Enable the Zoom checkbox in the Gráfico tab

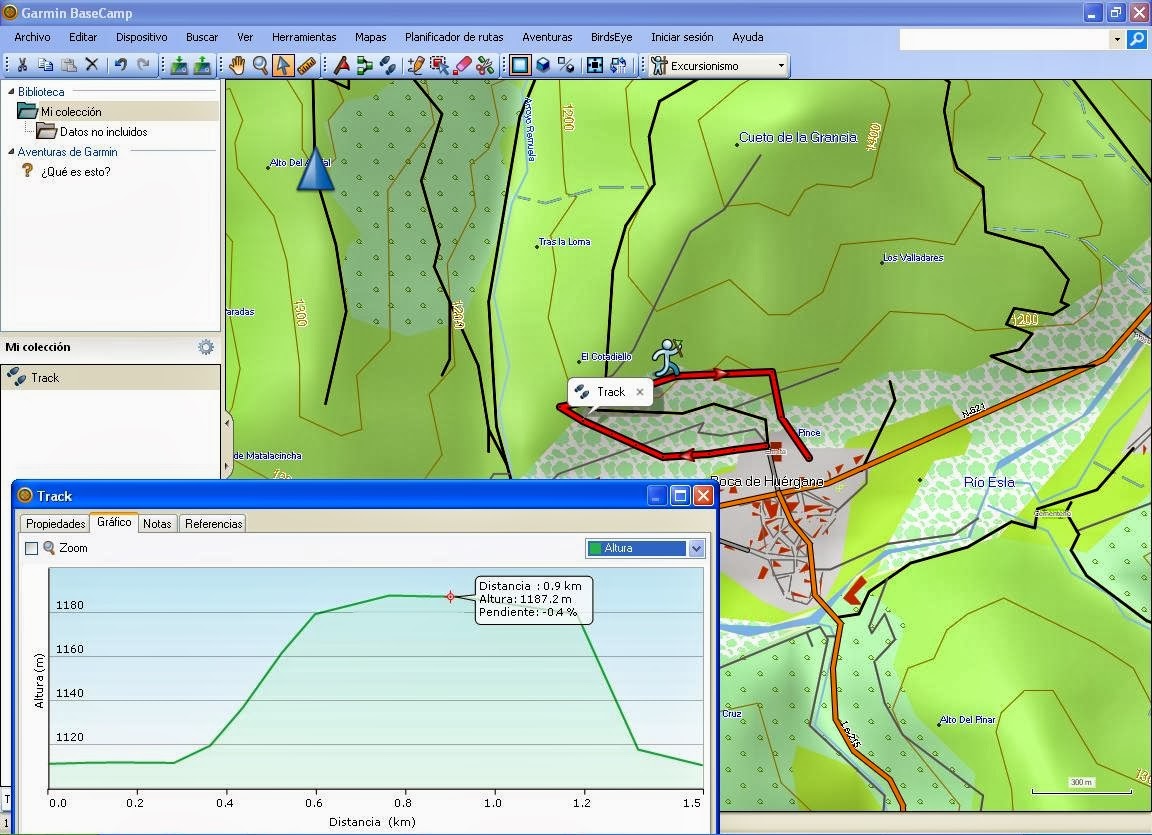[31, 548]
